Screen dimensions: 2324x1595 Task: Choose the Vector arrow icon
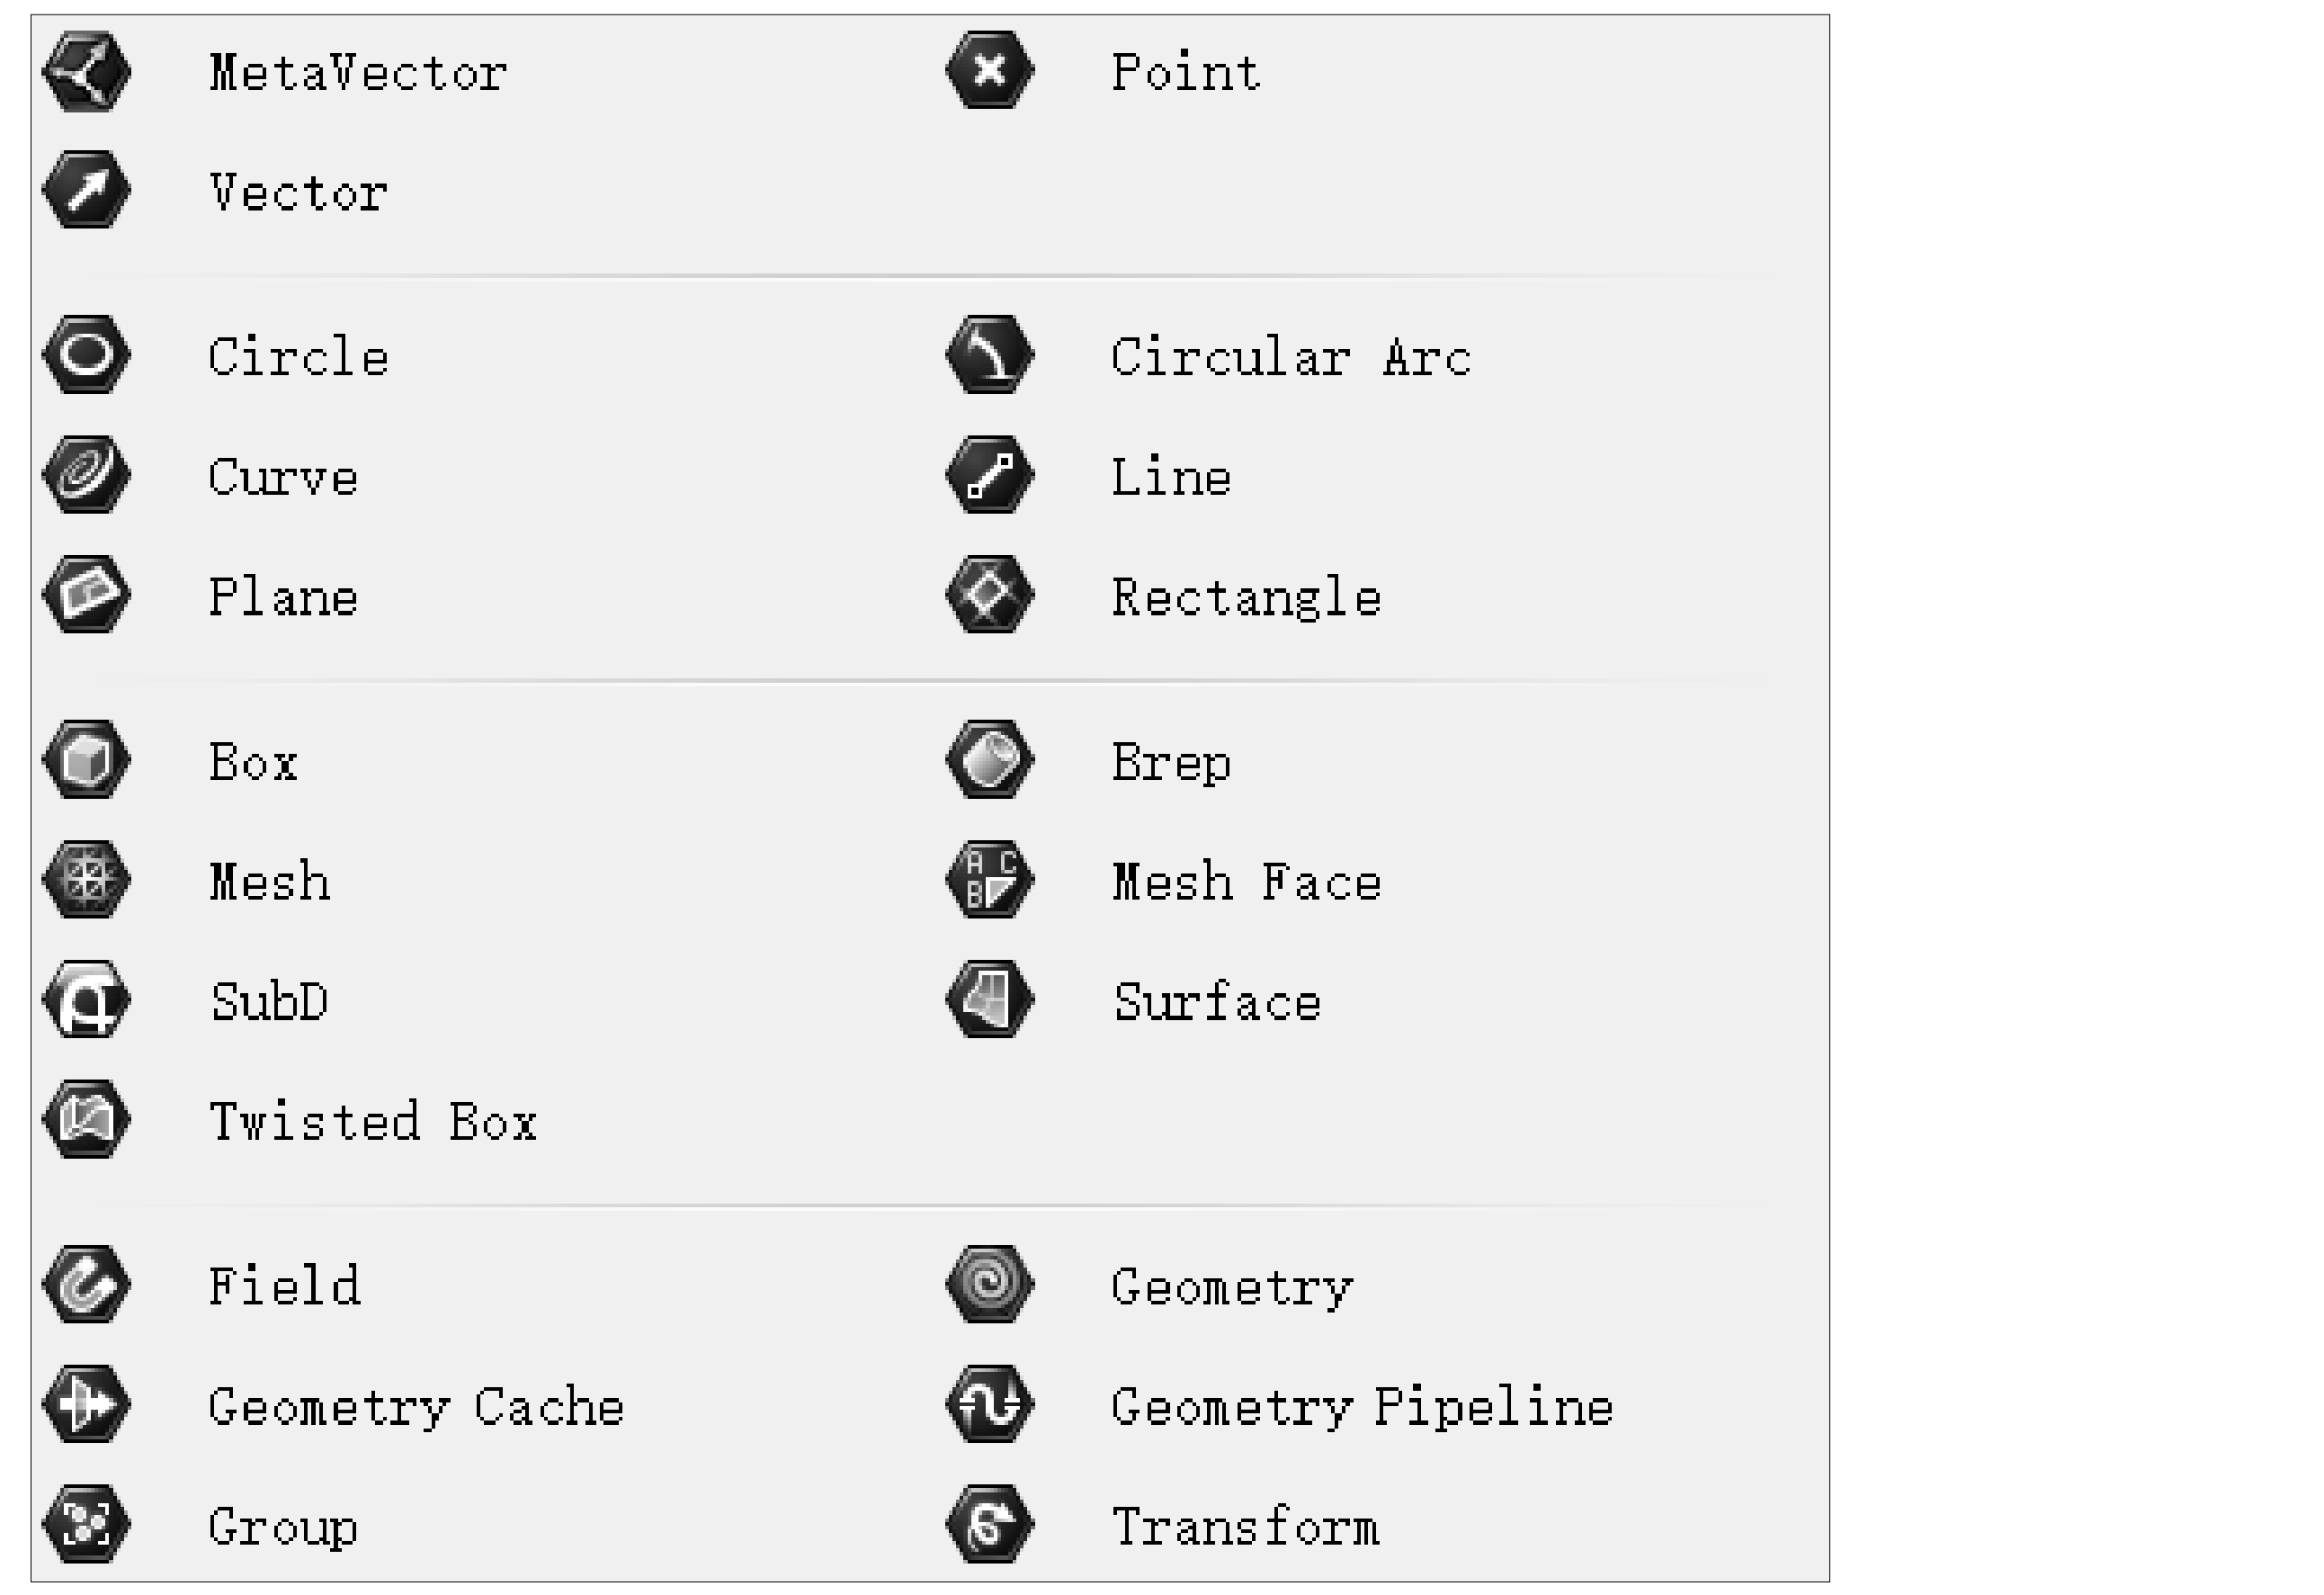(x=86, y=190)
